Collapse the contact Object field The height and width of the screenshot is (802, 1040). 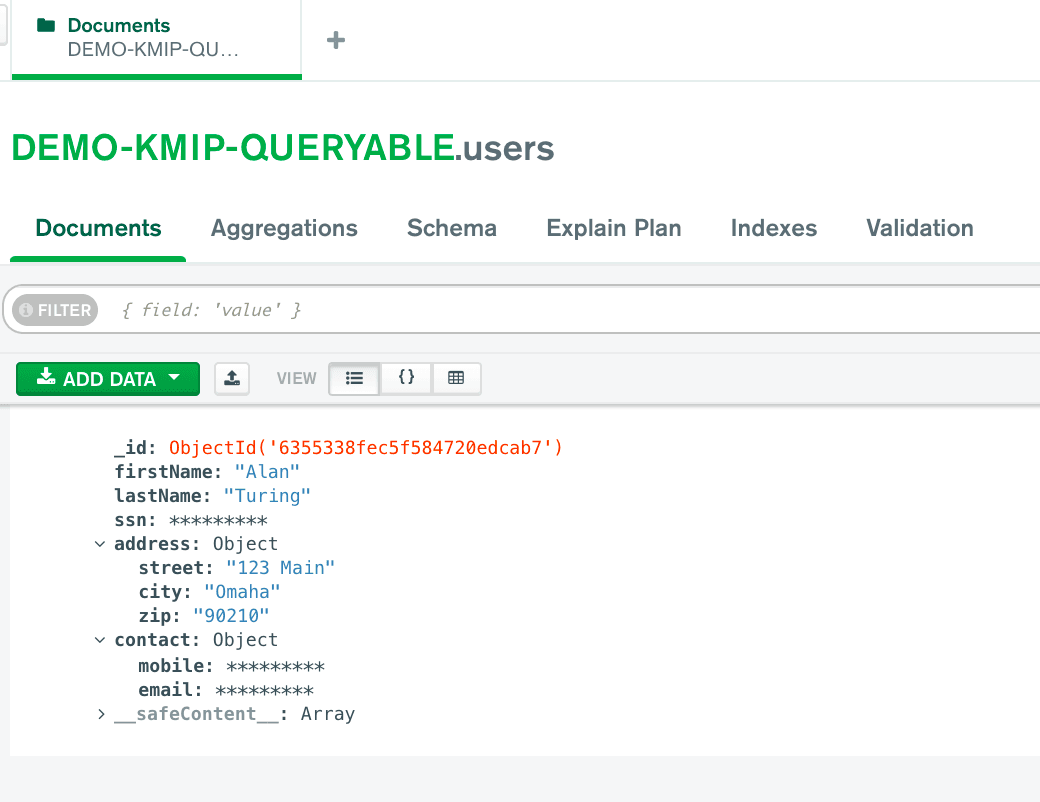99,639
